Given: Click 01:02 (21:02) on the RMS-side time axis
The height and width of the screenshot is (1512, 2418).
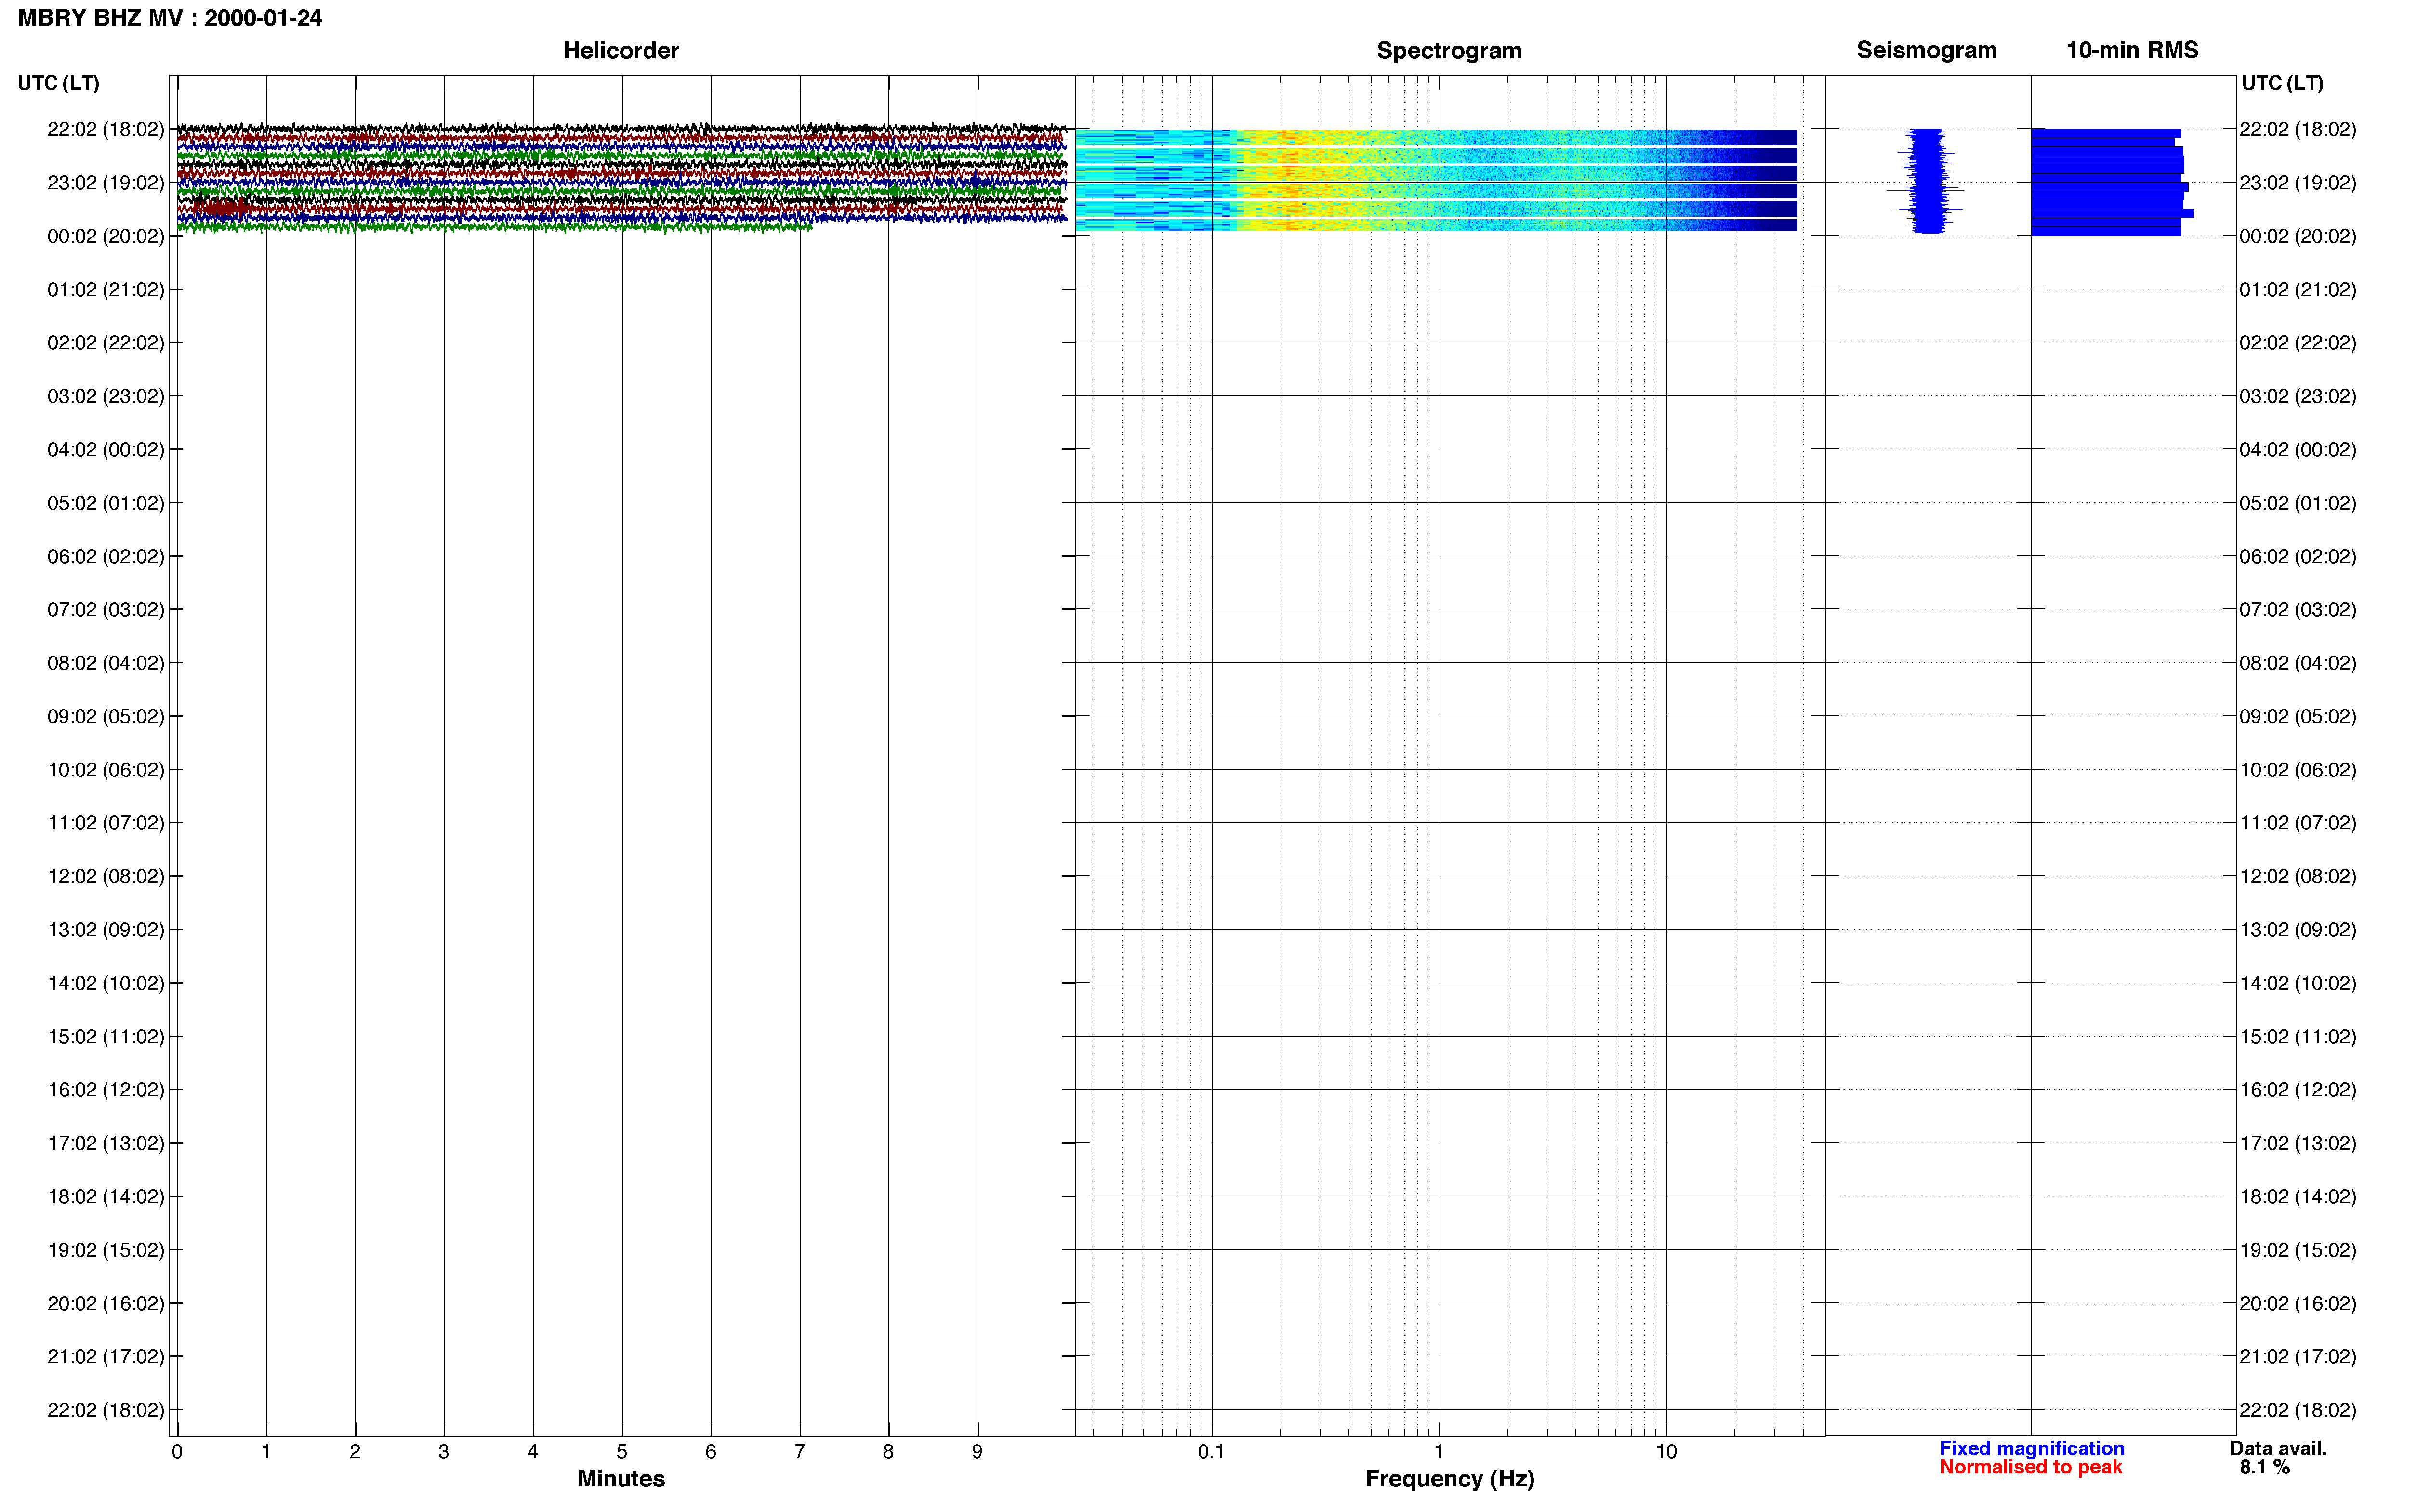Looking at the screenshot, I should pos(2298,290).
